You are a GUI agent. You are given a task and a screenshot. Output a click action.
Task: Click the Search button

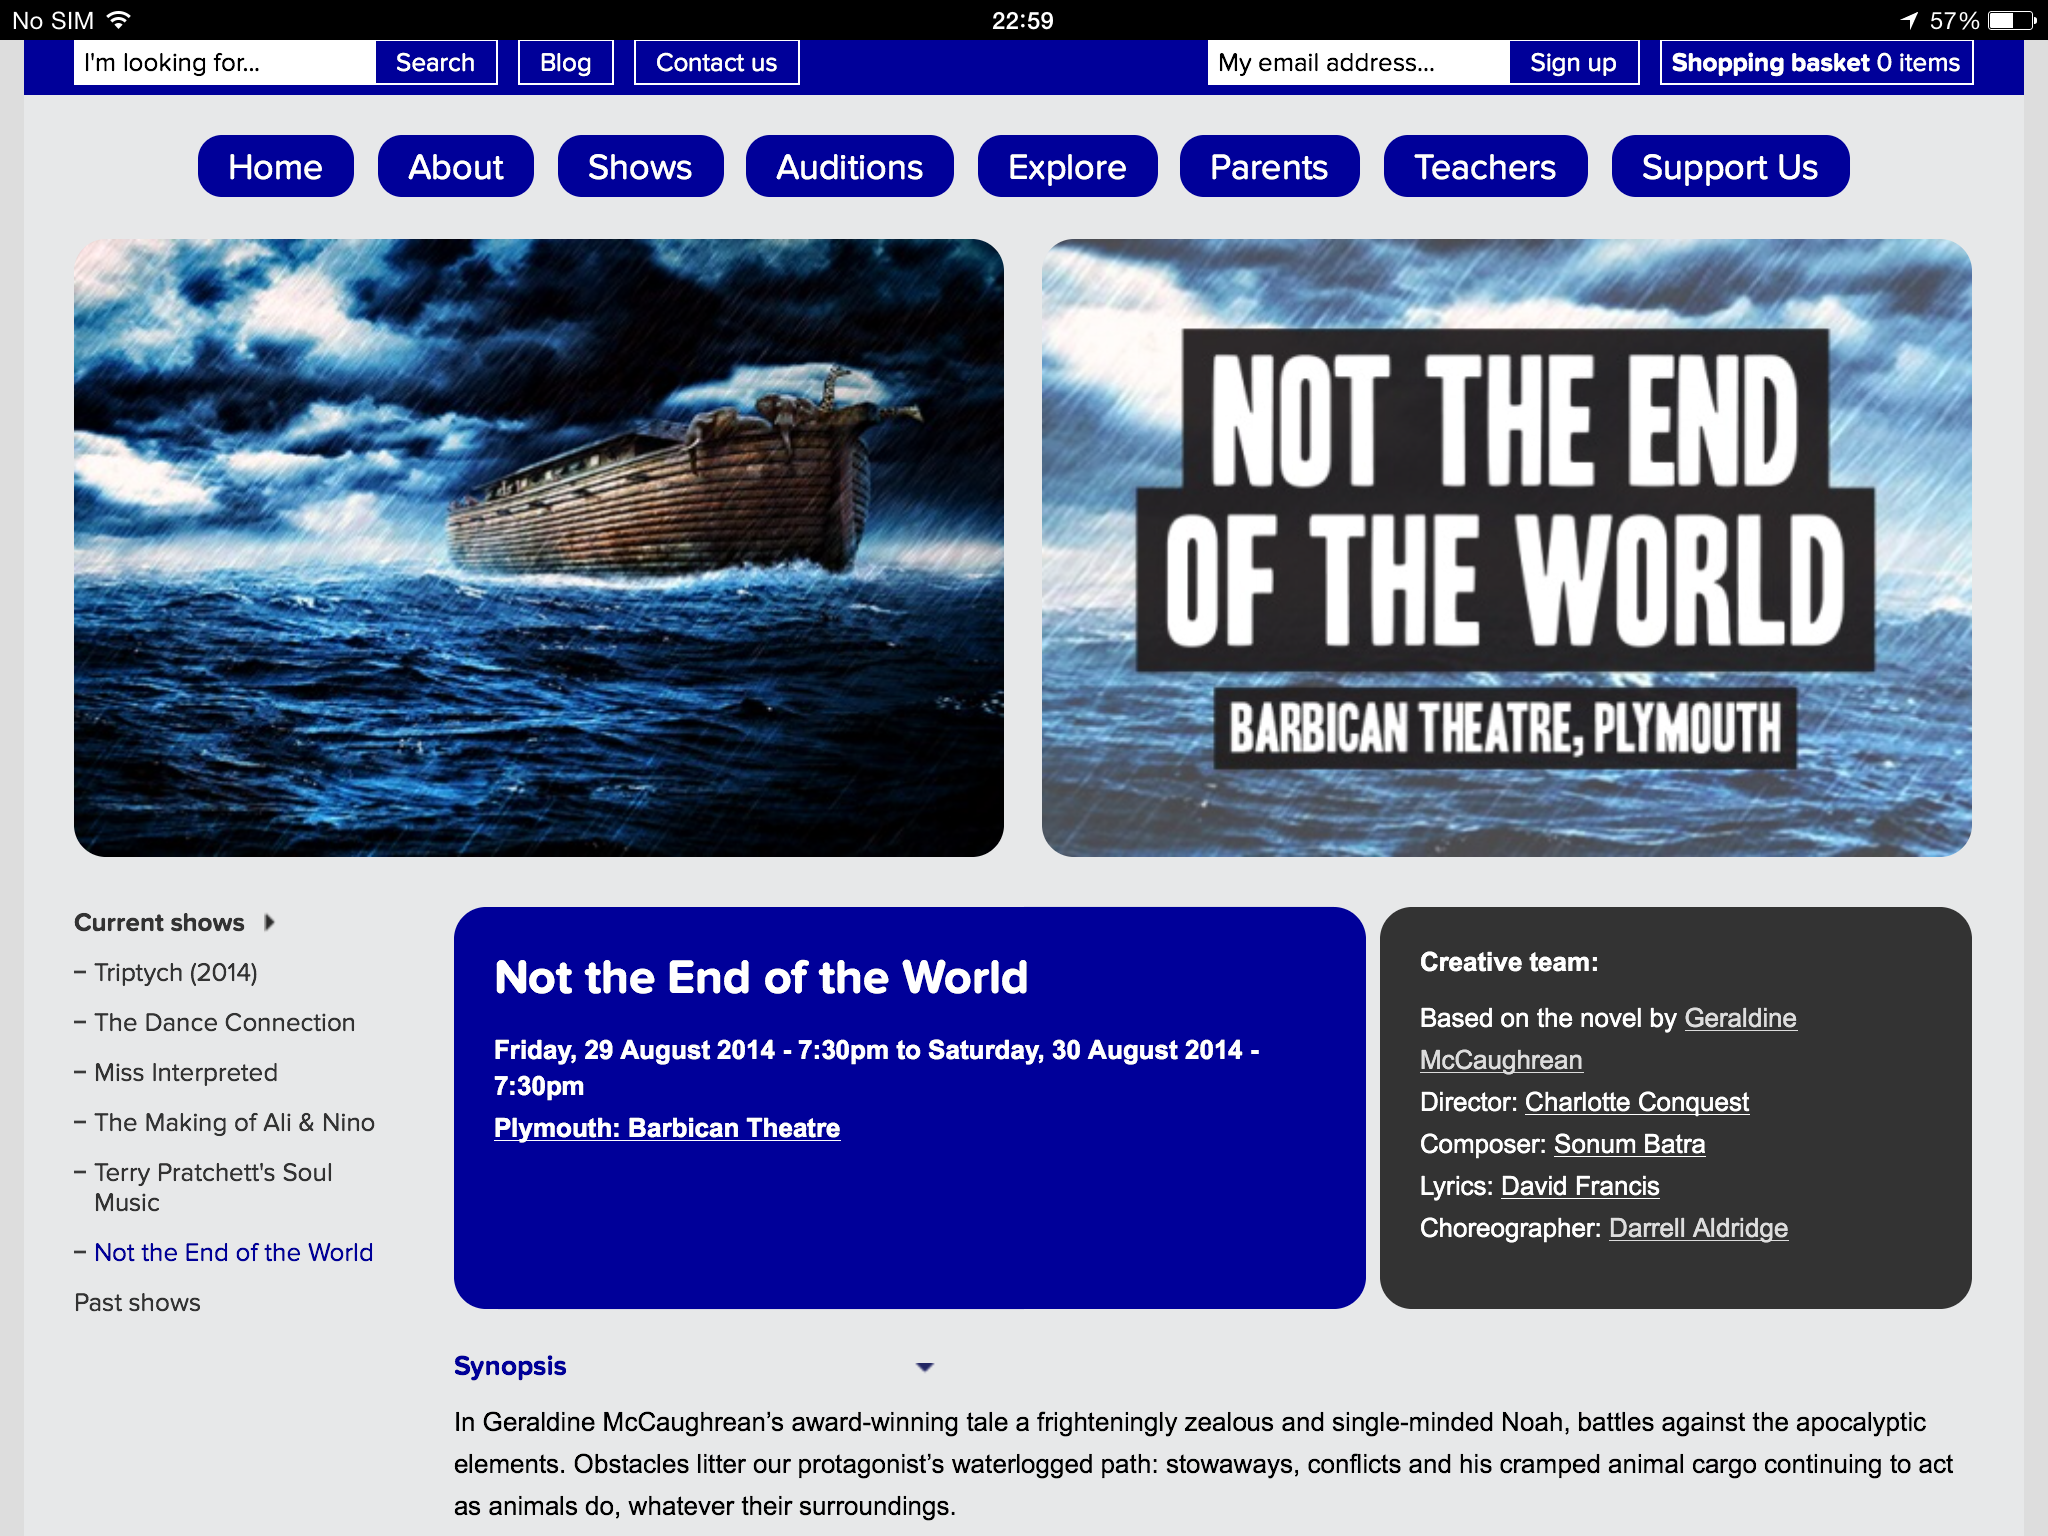(x=435, y=63)
